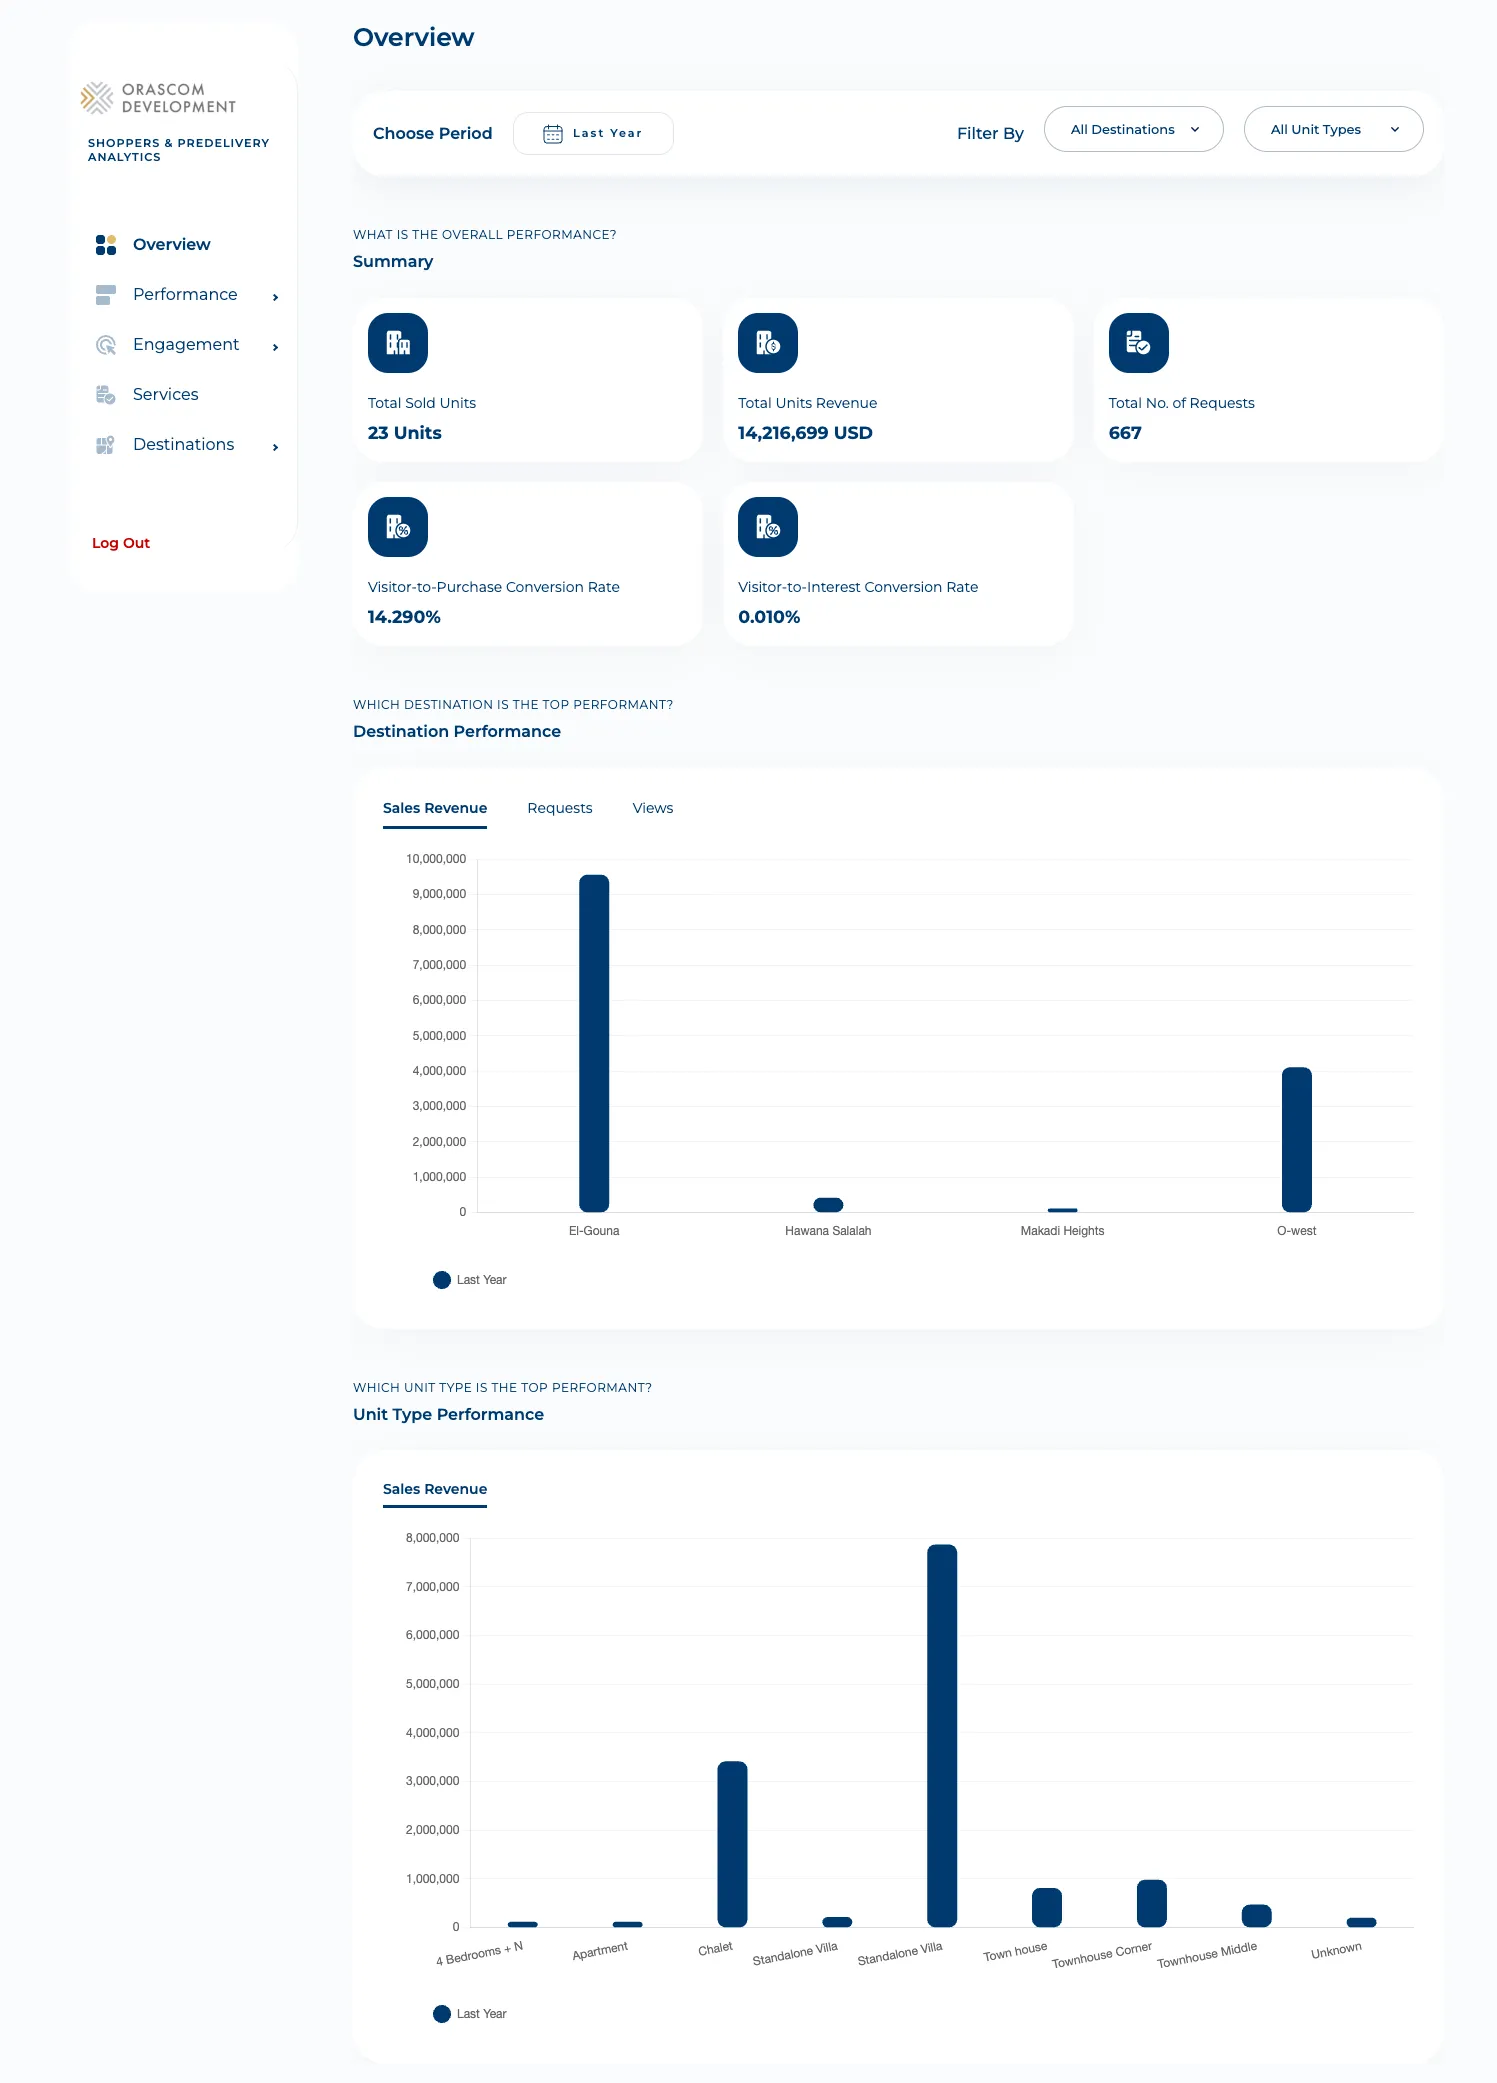
Task: Click the Total Sold Units card icon
Action: click(398, 343)
